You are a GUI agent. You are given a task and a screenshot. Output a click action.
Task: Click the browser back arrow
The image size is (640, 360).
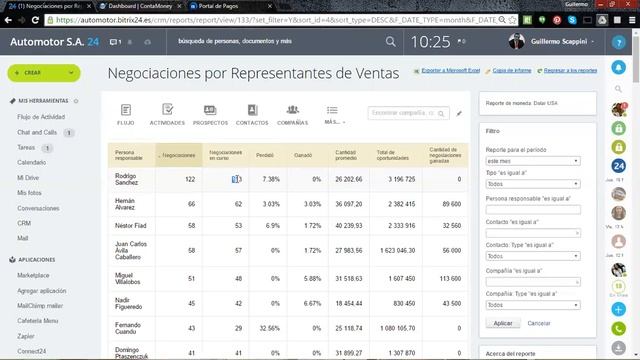coord(8,20)
